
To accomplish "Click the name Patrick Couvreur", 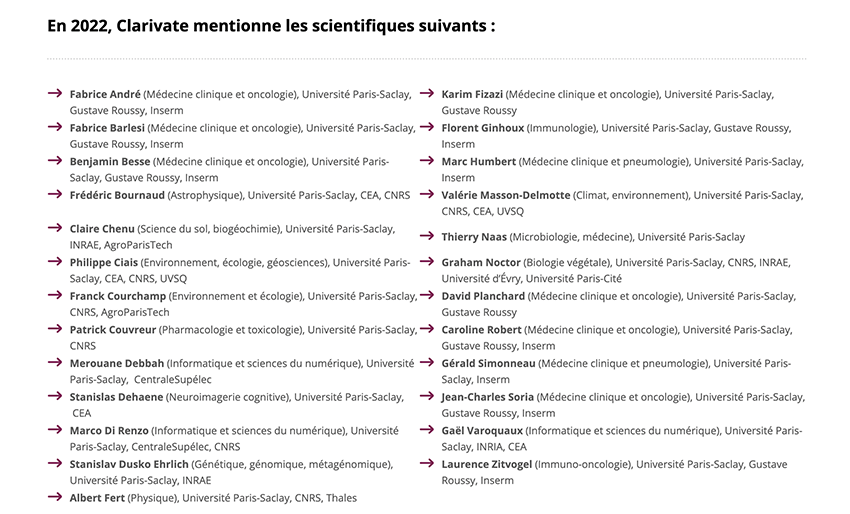I will point(113,330).
